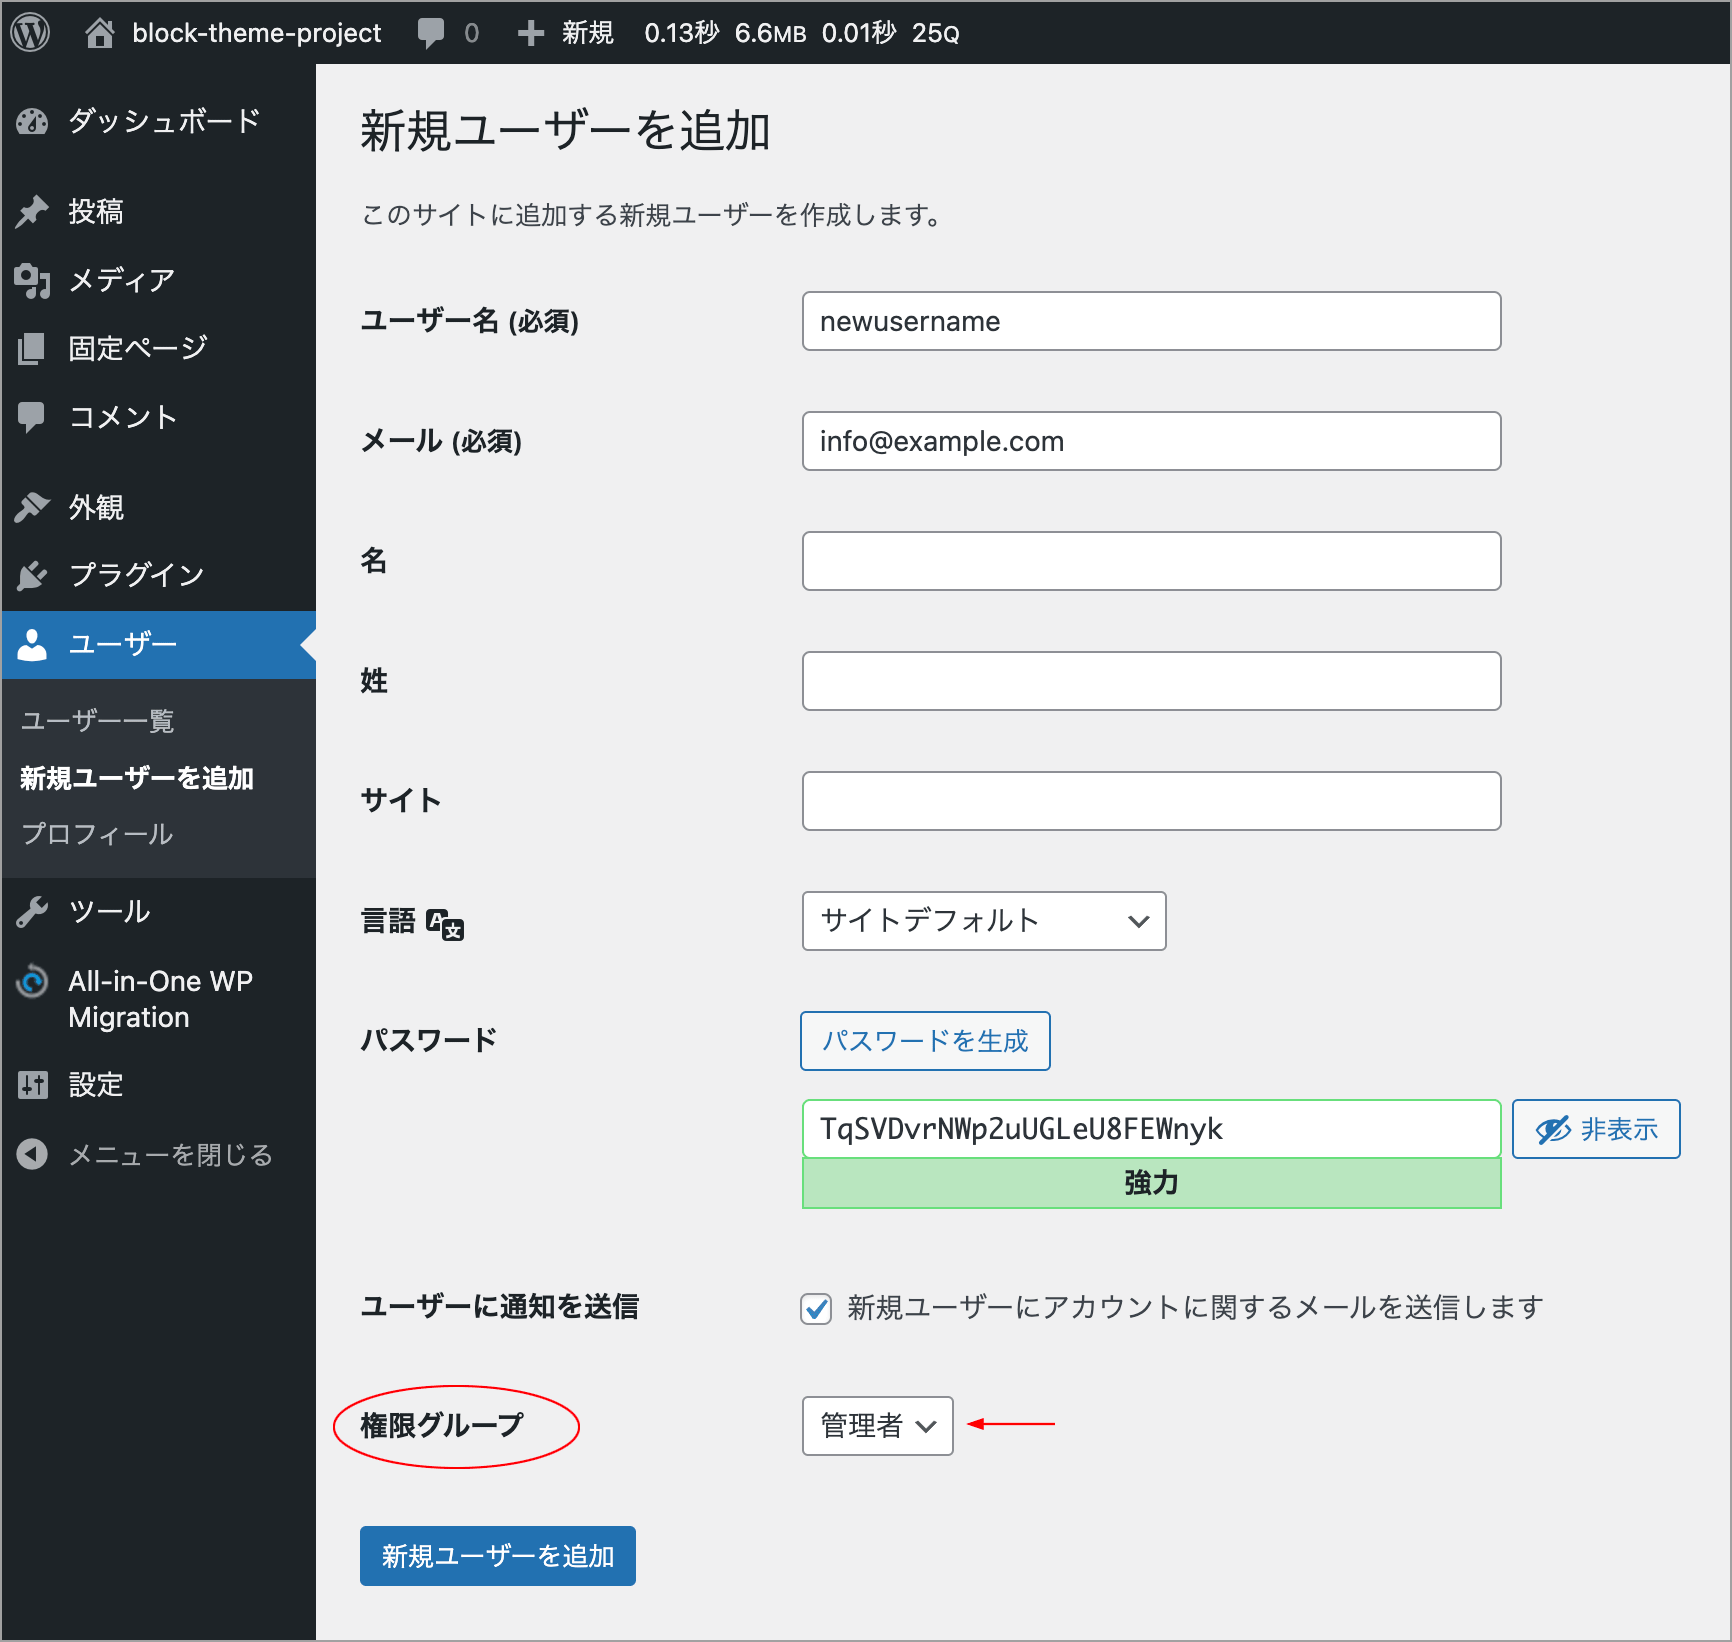Submit with the 新規ユーザーを追加 button
Screen dimensions: 1732x1642
click(497, 1556)
